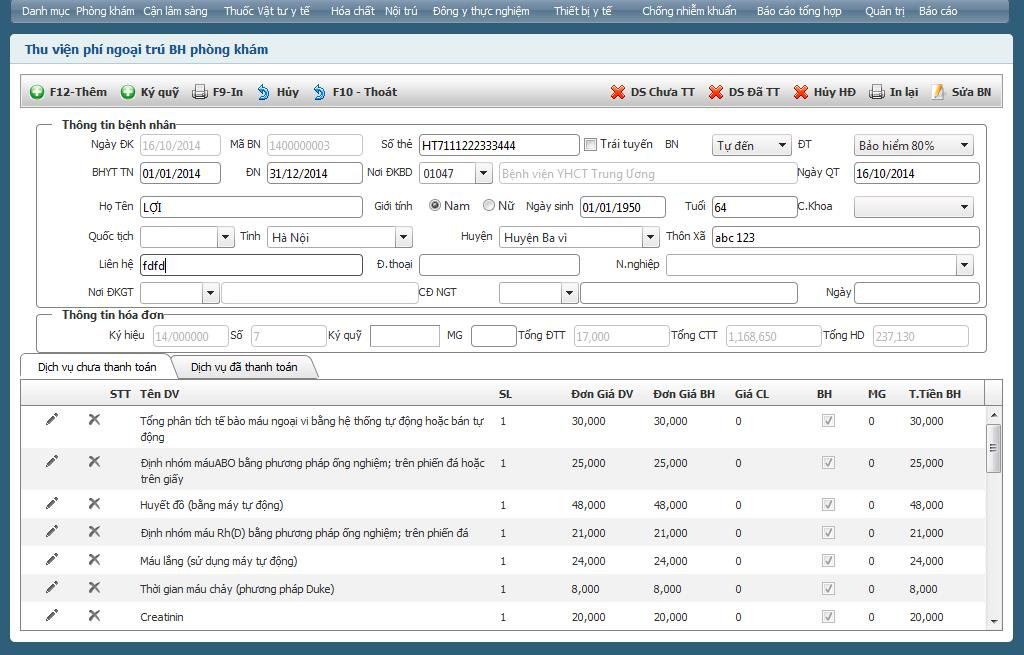Viewport: 1024px width, 655px height.
Task: Click the F12-Thêm green plus icon
Action: point(37,92)
